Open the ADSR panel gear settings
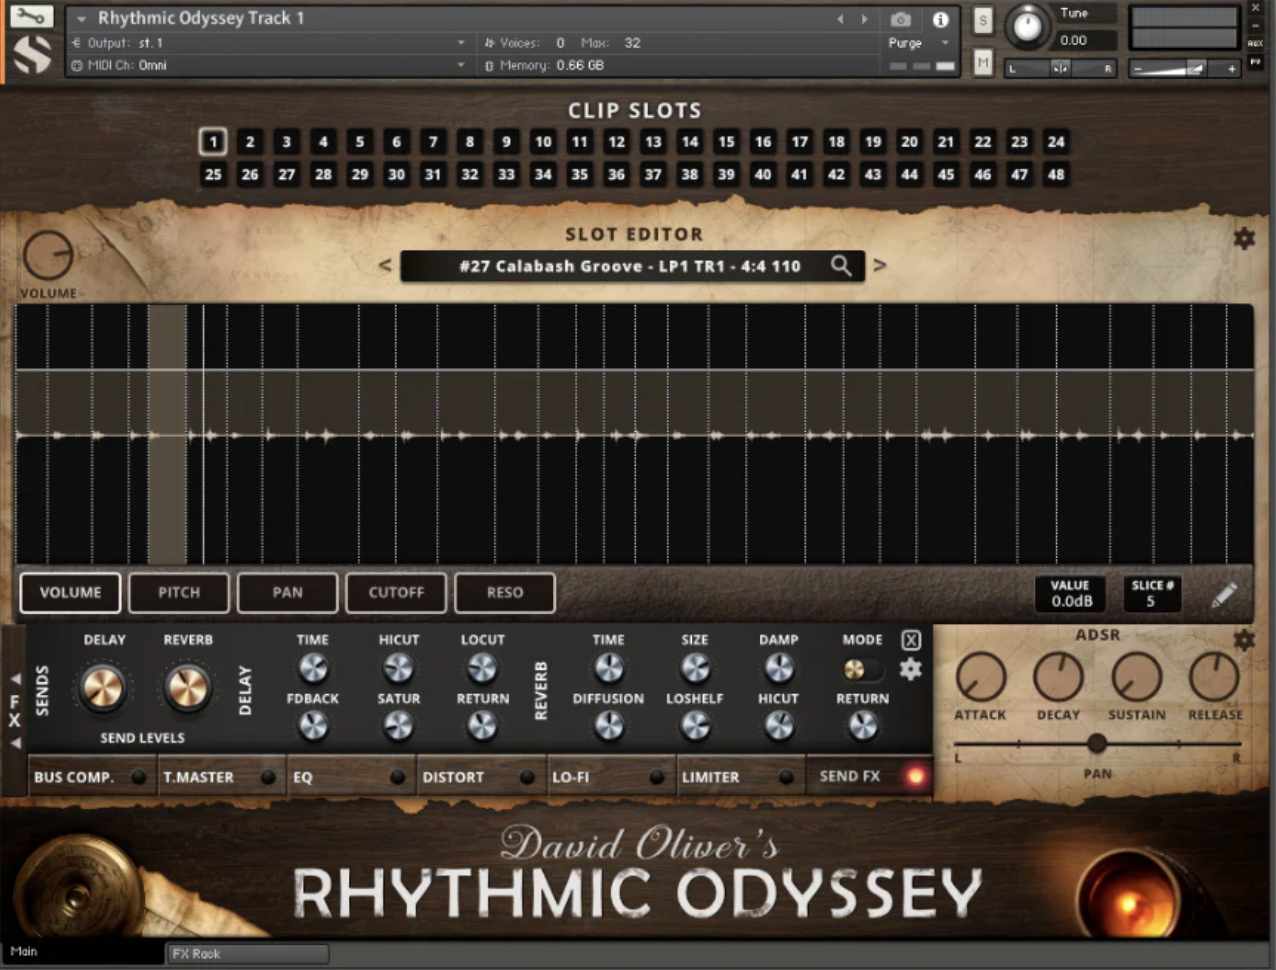Screen dimensions: 1276x970 1243,640
